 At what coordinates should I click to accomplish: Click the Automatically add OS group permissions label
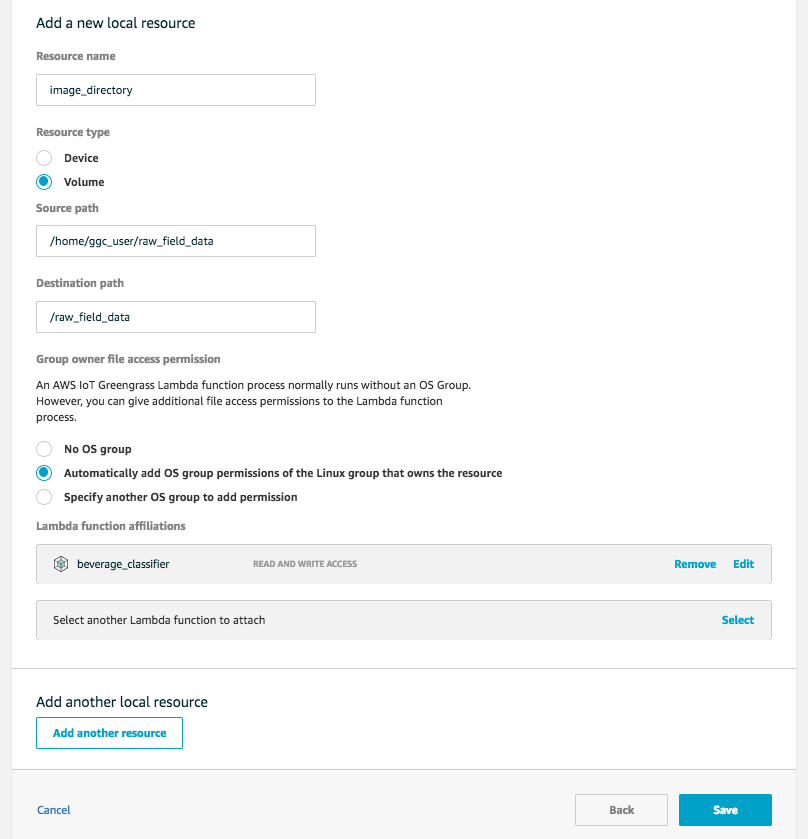click(x=283, y=473)
